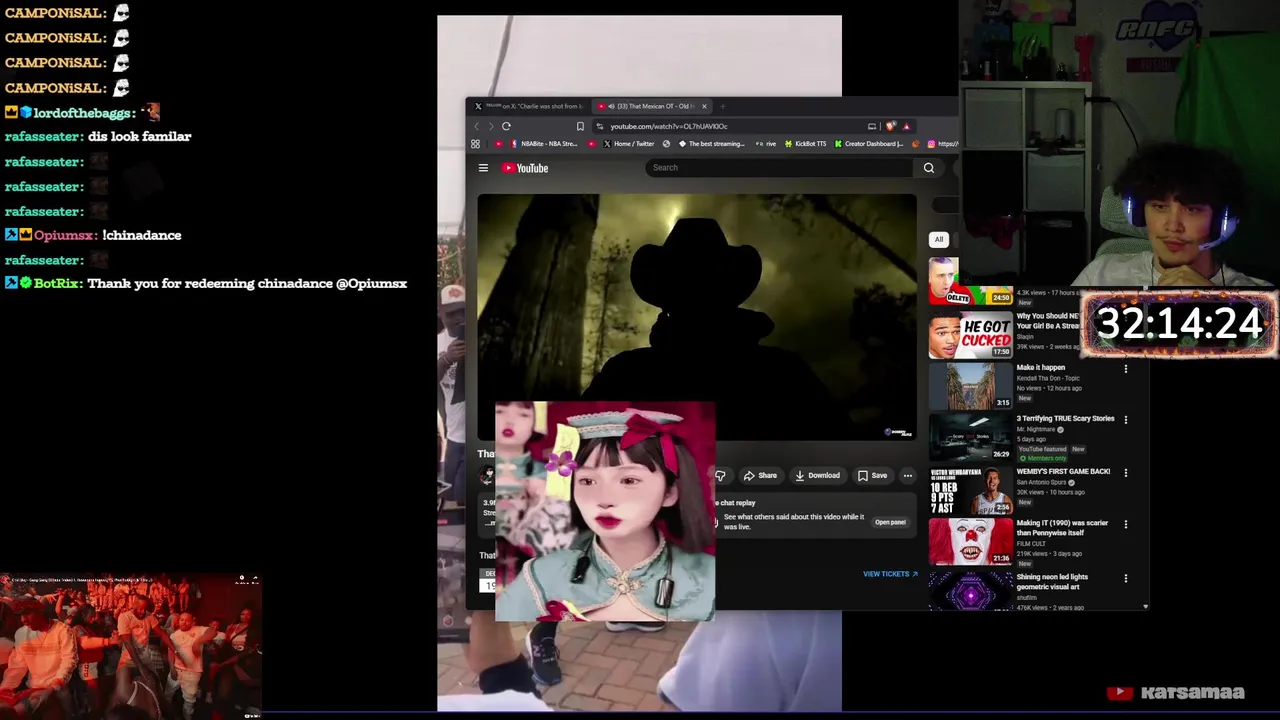
Task: Open the Creator Dashboard bookmark
Action: pos(870,144)
